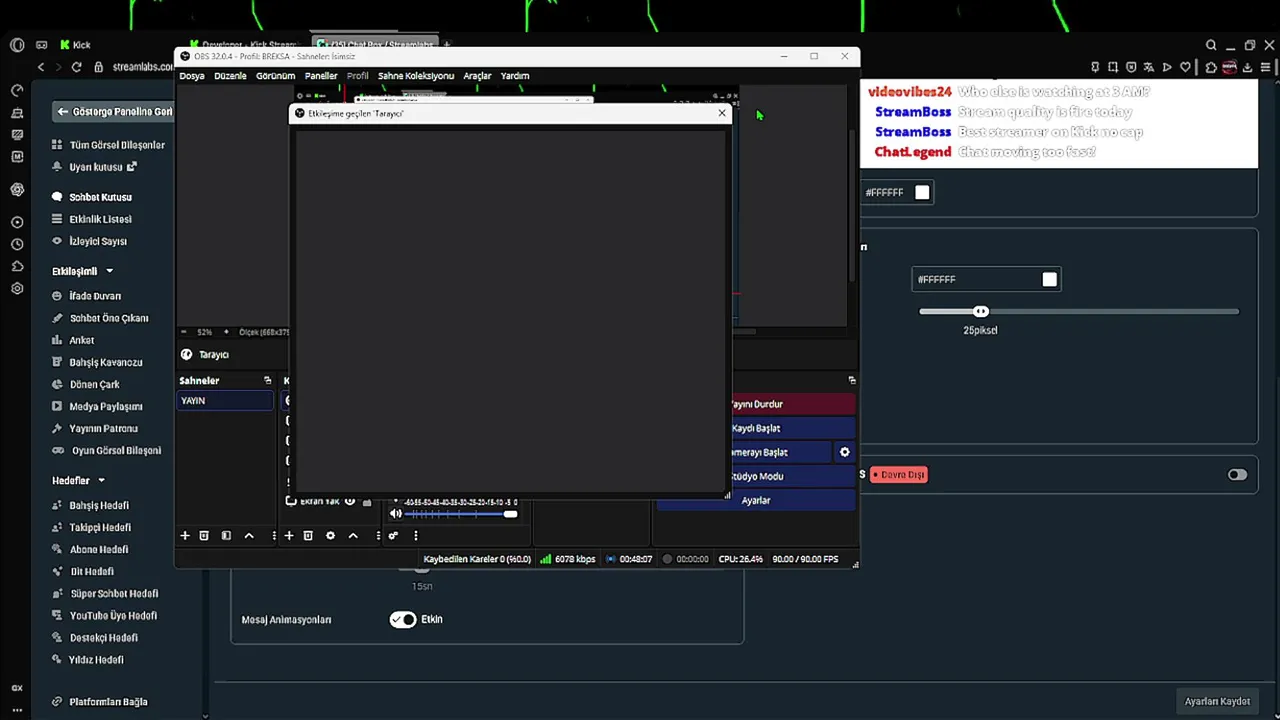Screen dimensions: 1280x720
Task: Start the virtual camera button in OBS
Action: [782, 452]
